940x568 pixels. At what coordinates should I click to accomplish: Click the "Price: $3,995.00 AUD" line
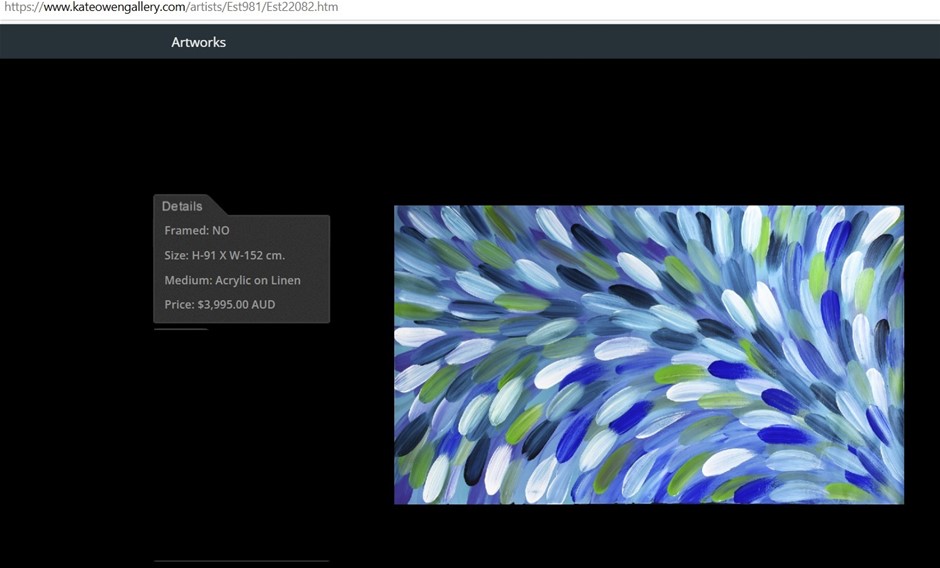(x=219, y=304)
